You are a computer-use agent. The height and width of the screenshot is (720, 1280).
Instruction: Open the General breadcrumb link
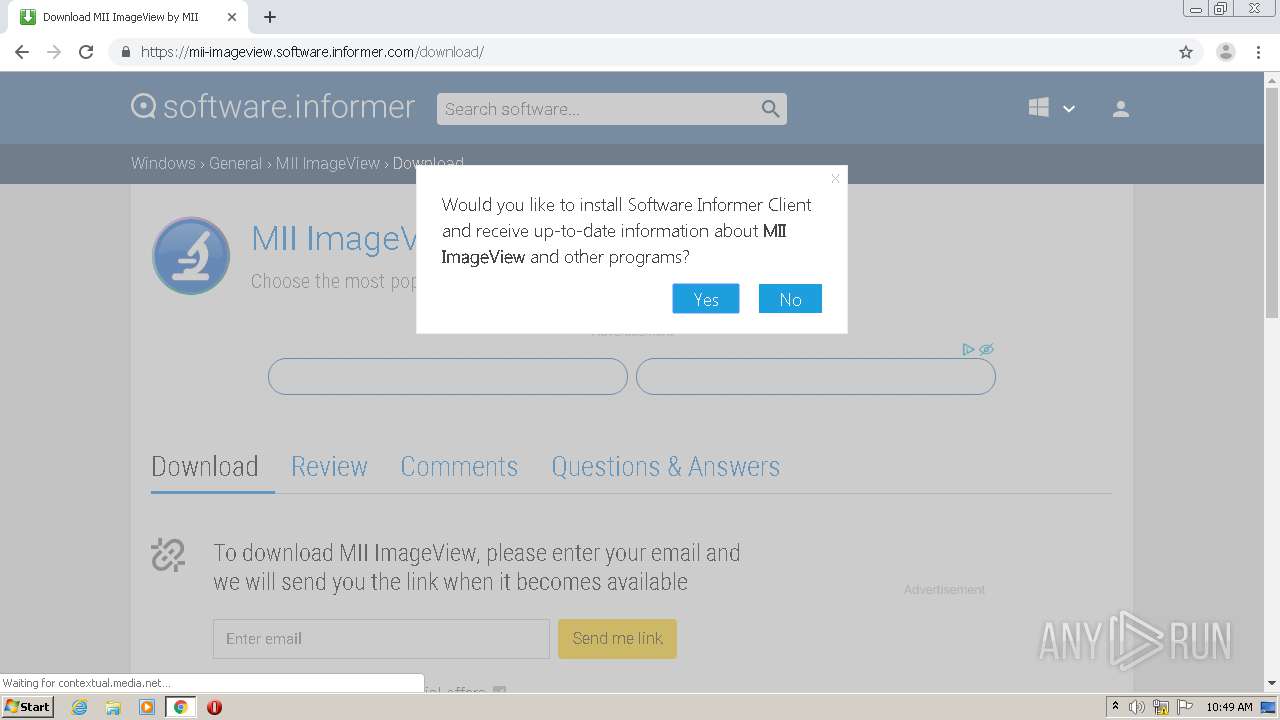235,163
